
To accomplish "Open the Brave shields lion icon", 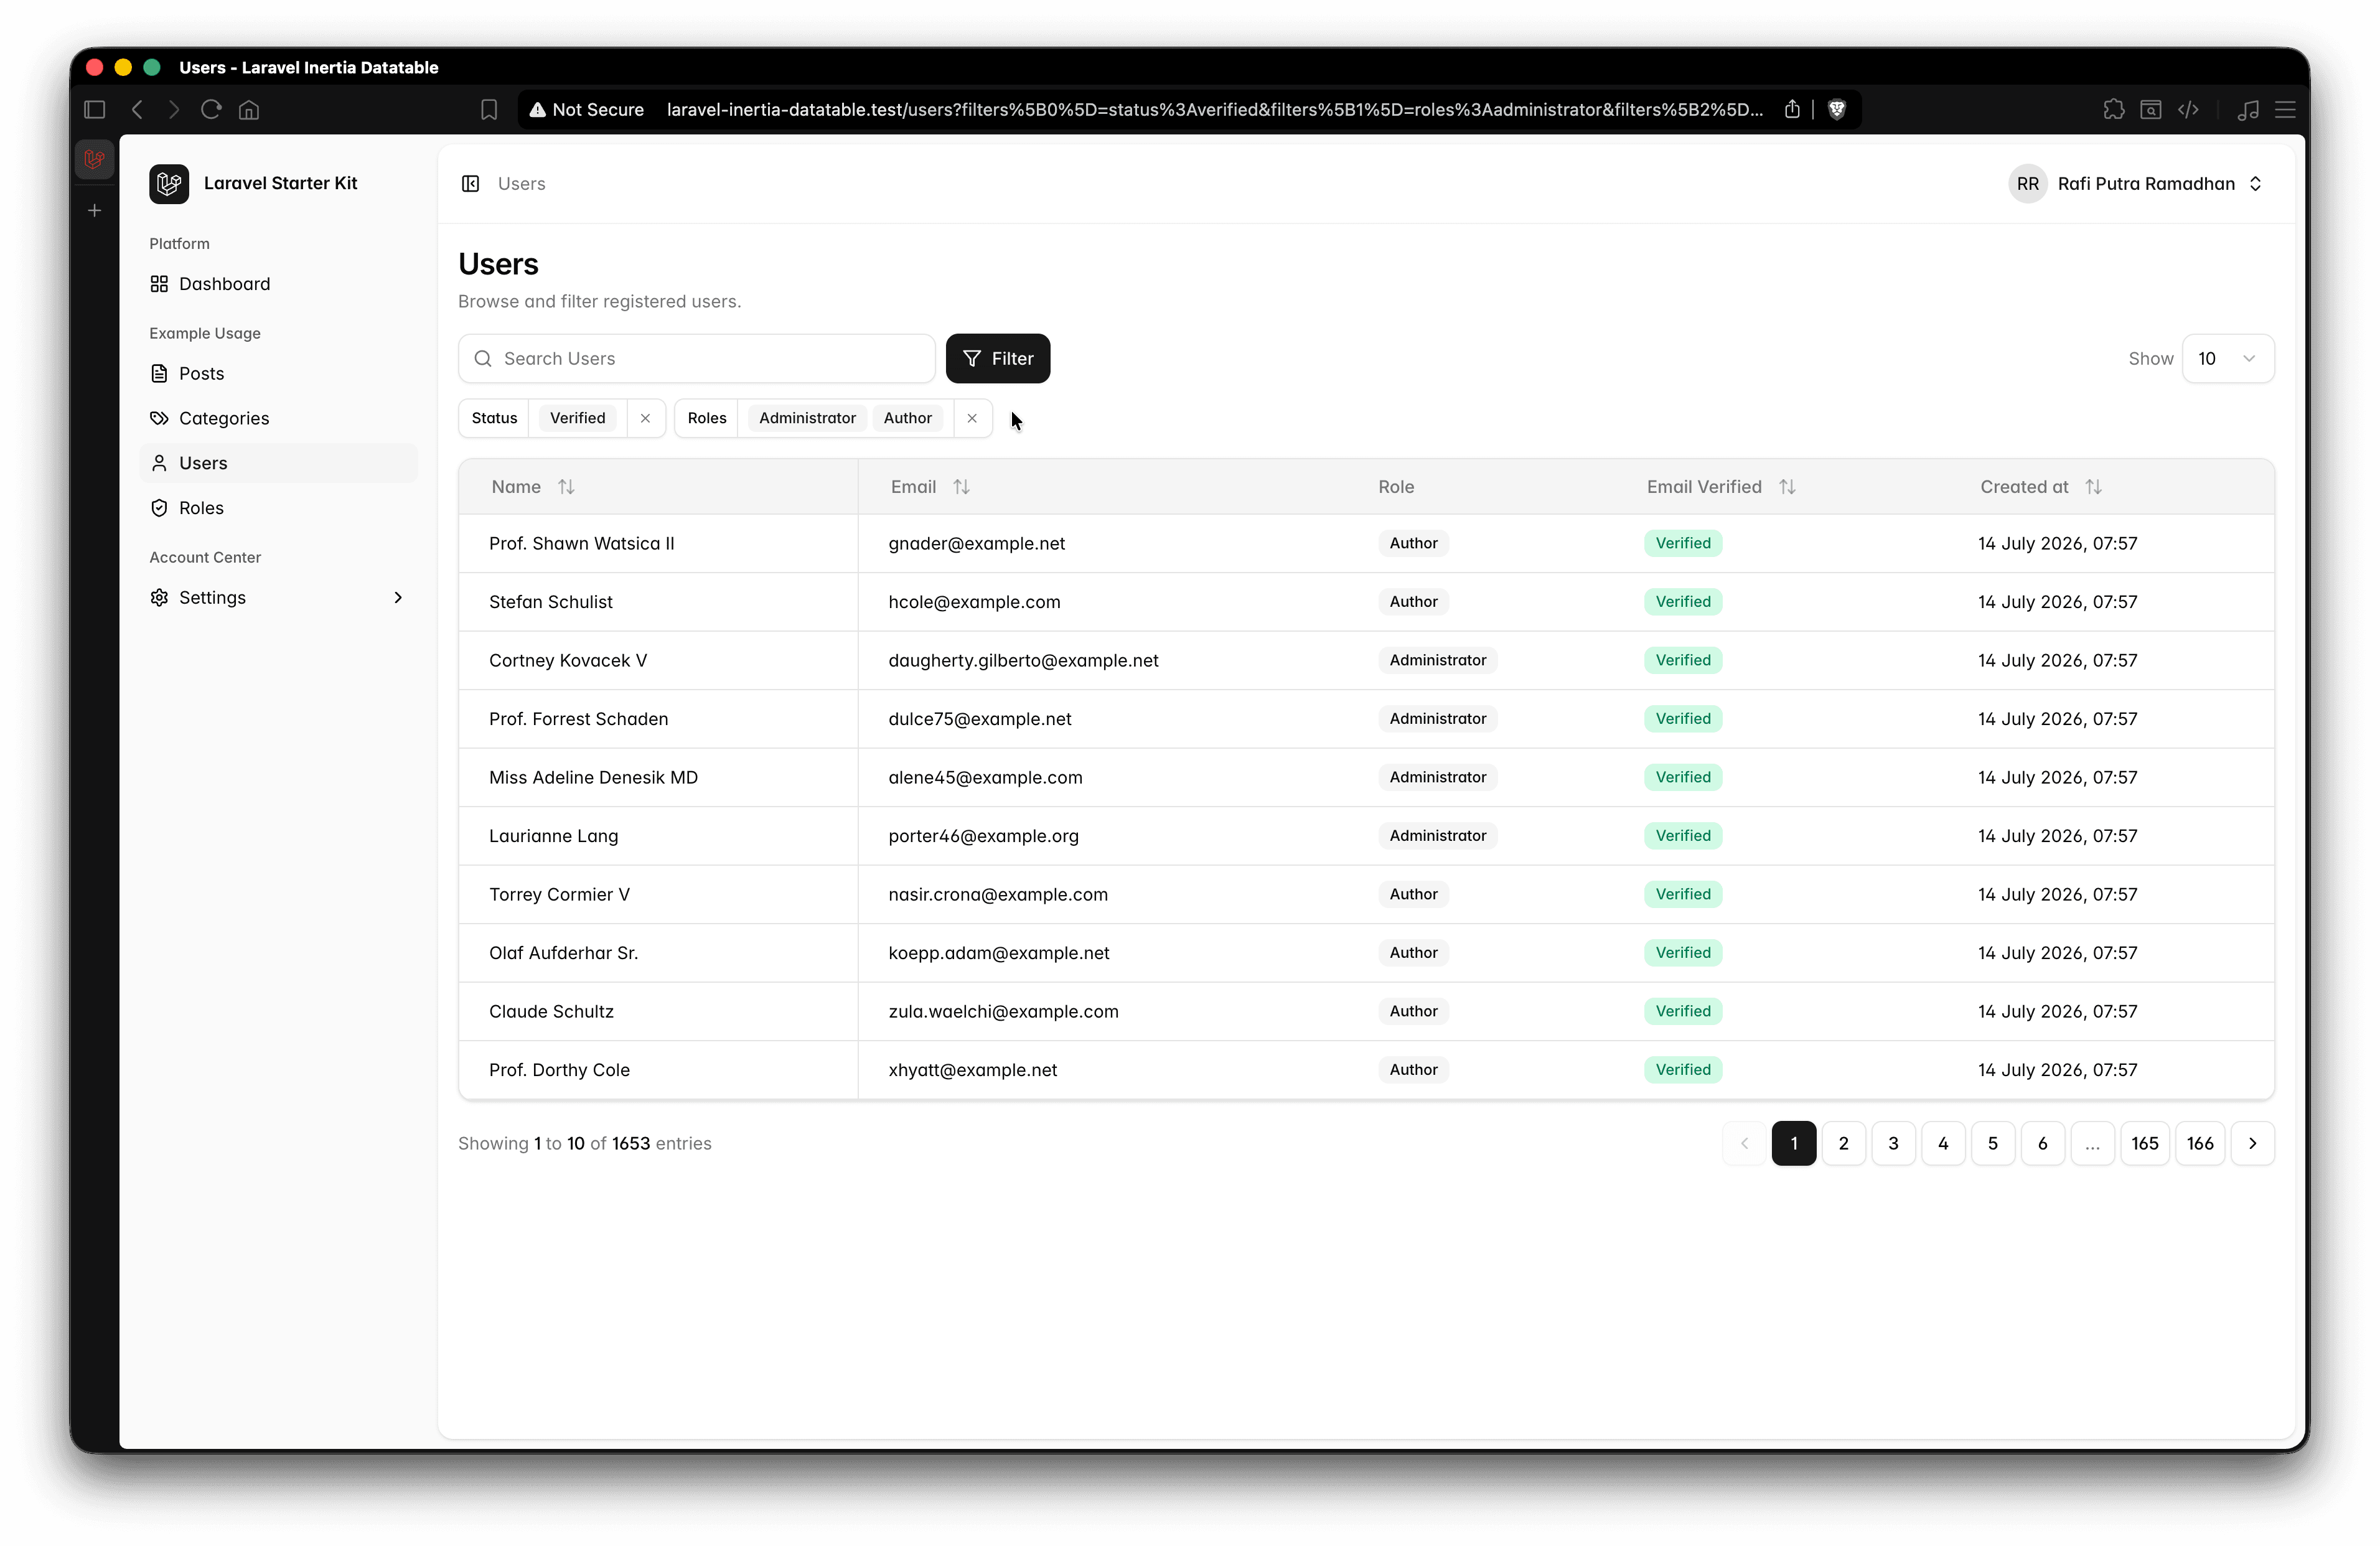I will click(x=1837, y=109).
